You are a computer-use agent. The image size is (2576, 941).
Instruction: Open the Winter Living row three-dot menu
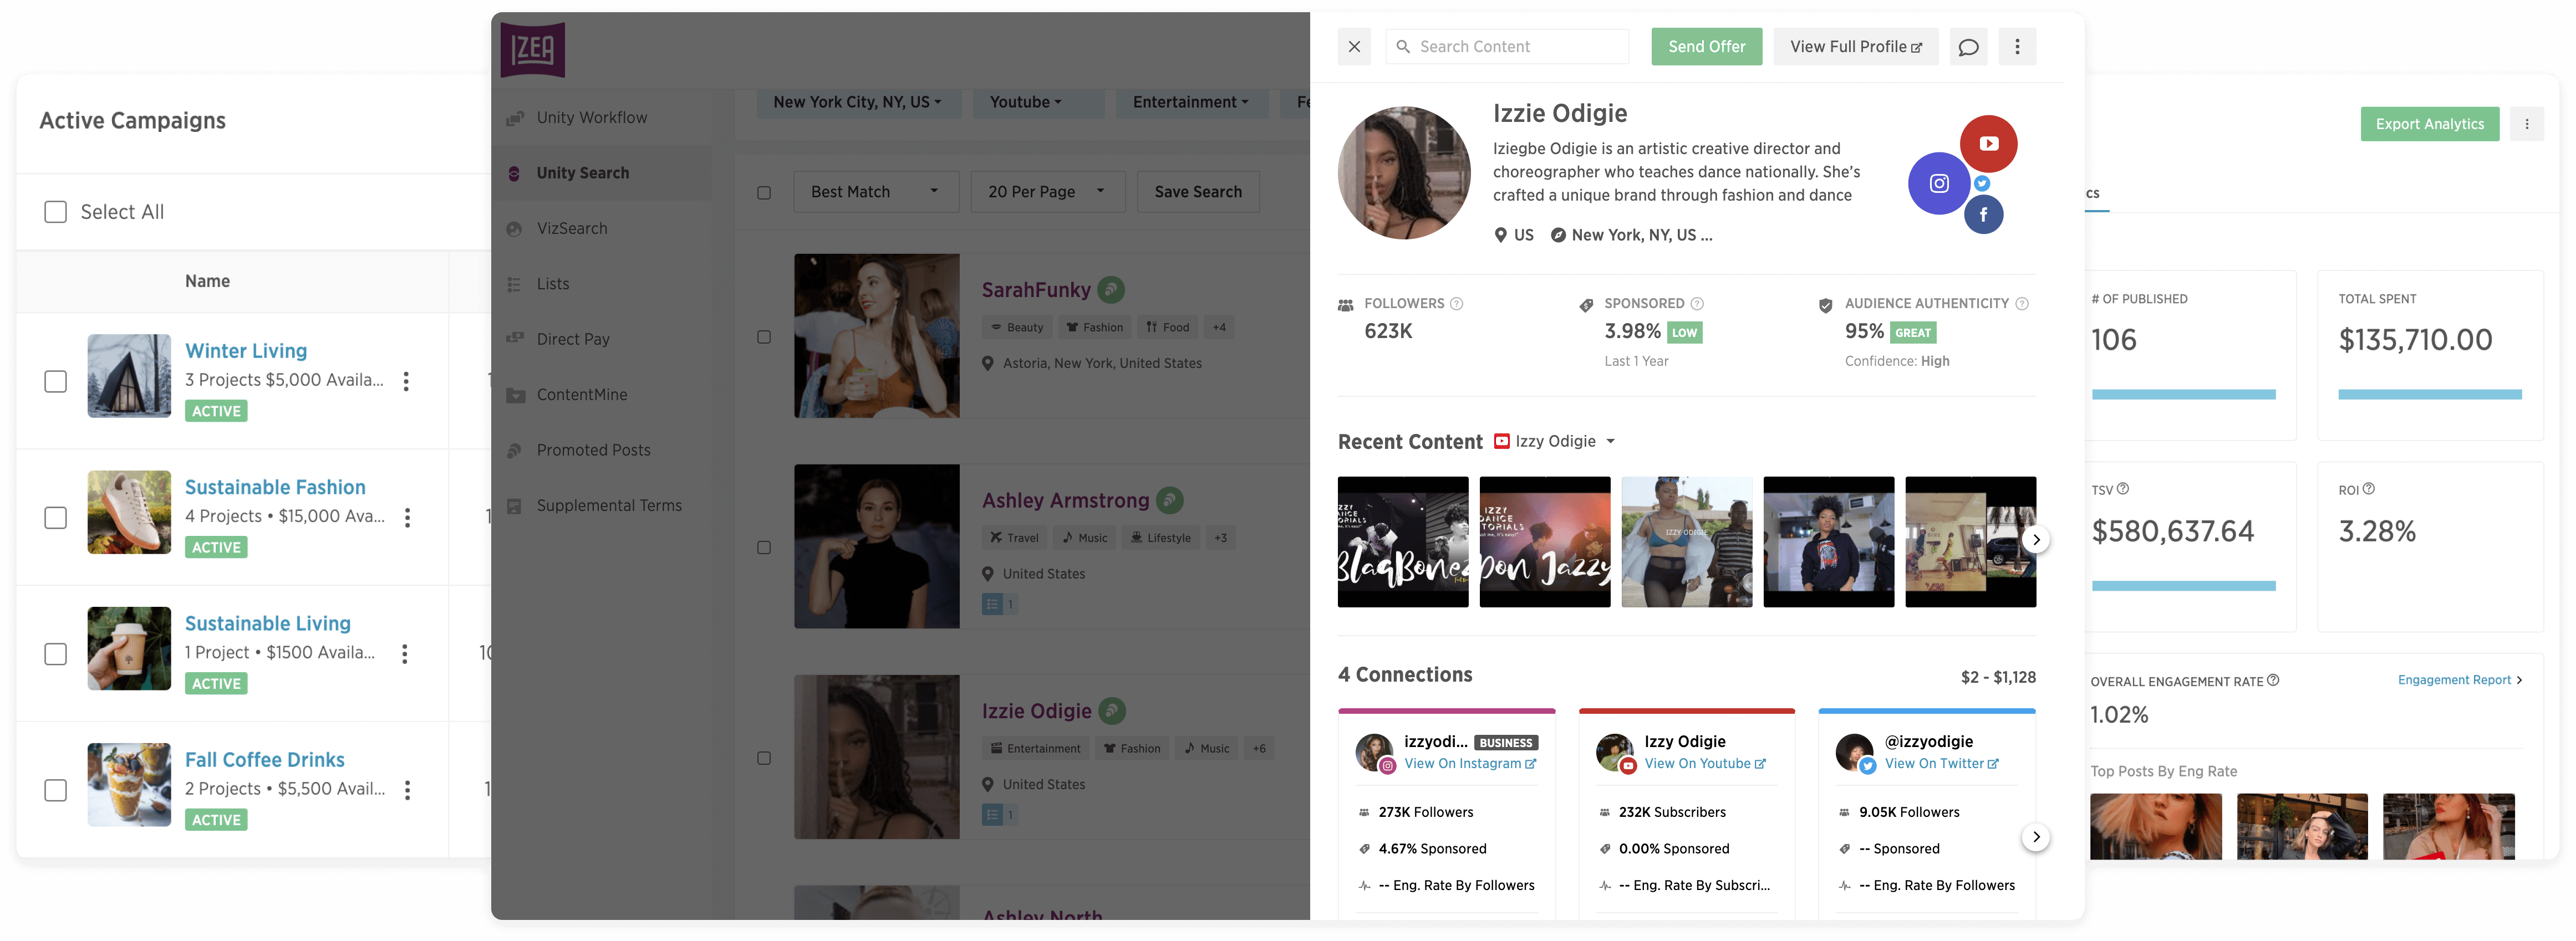pos(405,381)
